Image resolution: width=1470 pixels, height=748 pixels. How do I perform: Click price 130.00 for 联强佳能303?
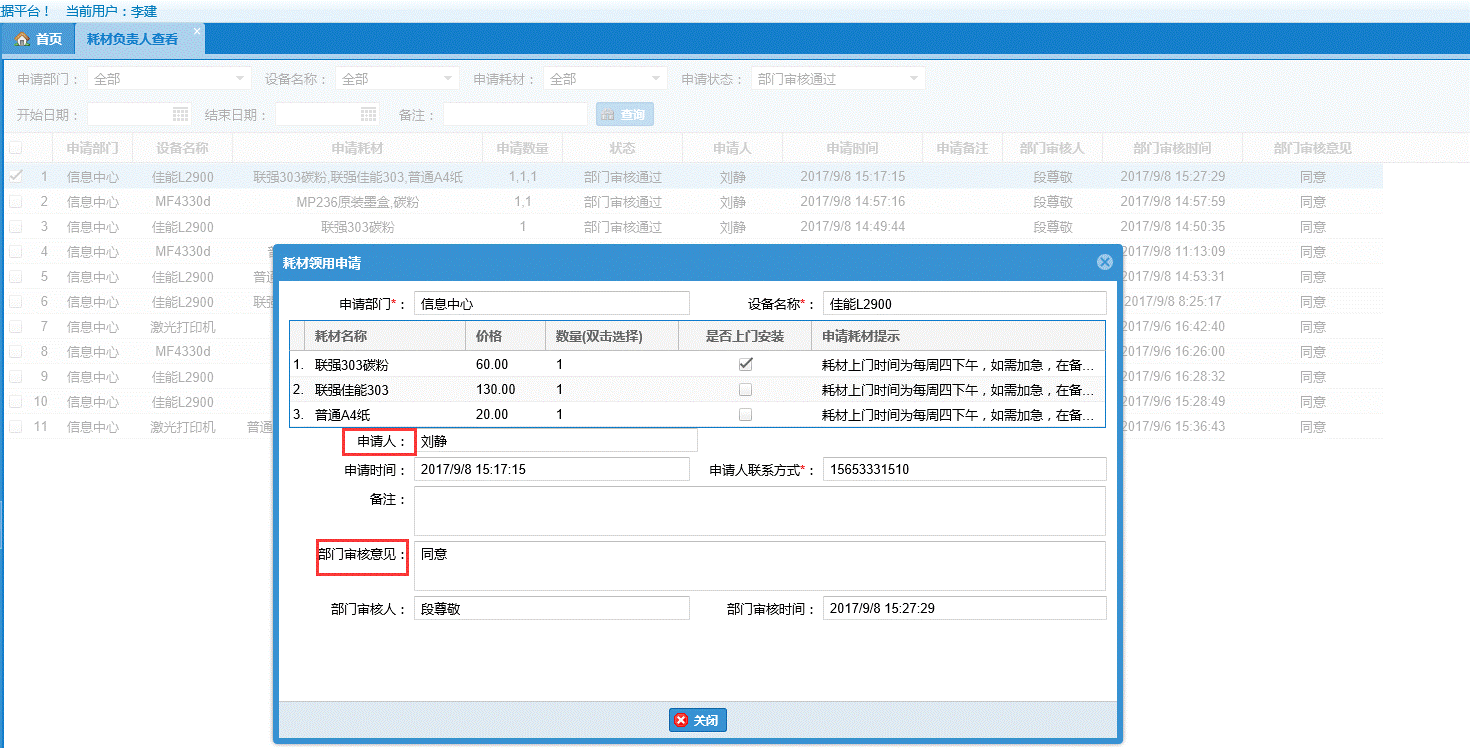pyautogui.click(x=506, y=389)
